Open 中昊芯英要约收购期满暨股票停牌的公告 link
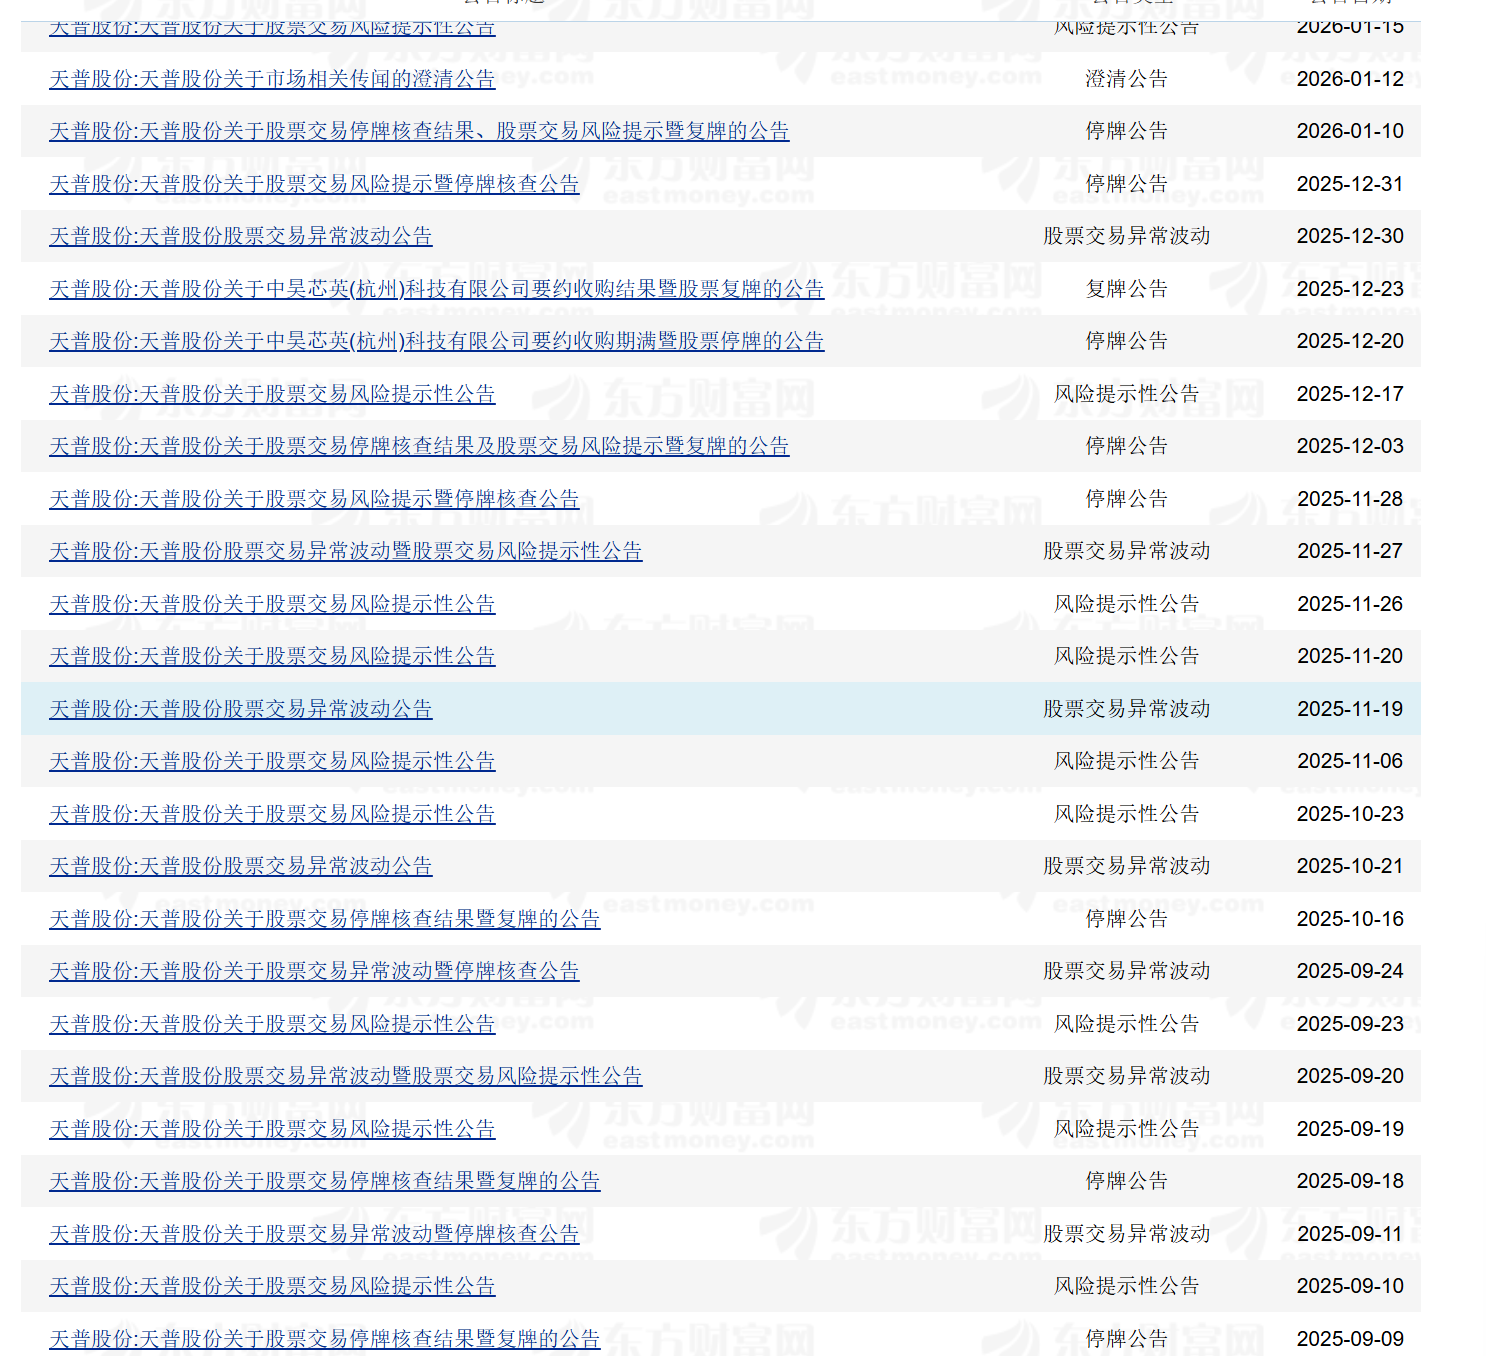The height and width of the screenshot is (1356, 1486). (437, 341)
